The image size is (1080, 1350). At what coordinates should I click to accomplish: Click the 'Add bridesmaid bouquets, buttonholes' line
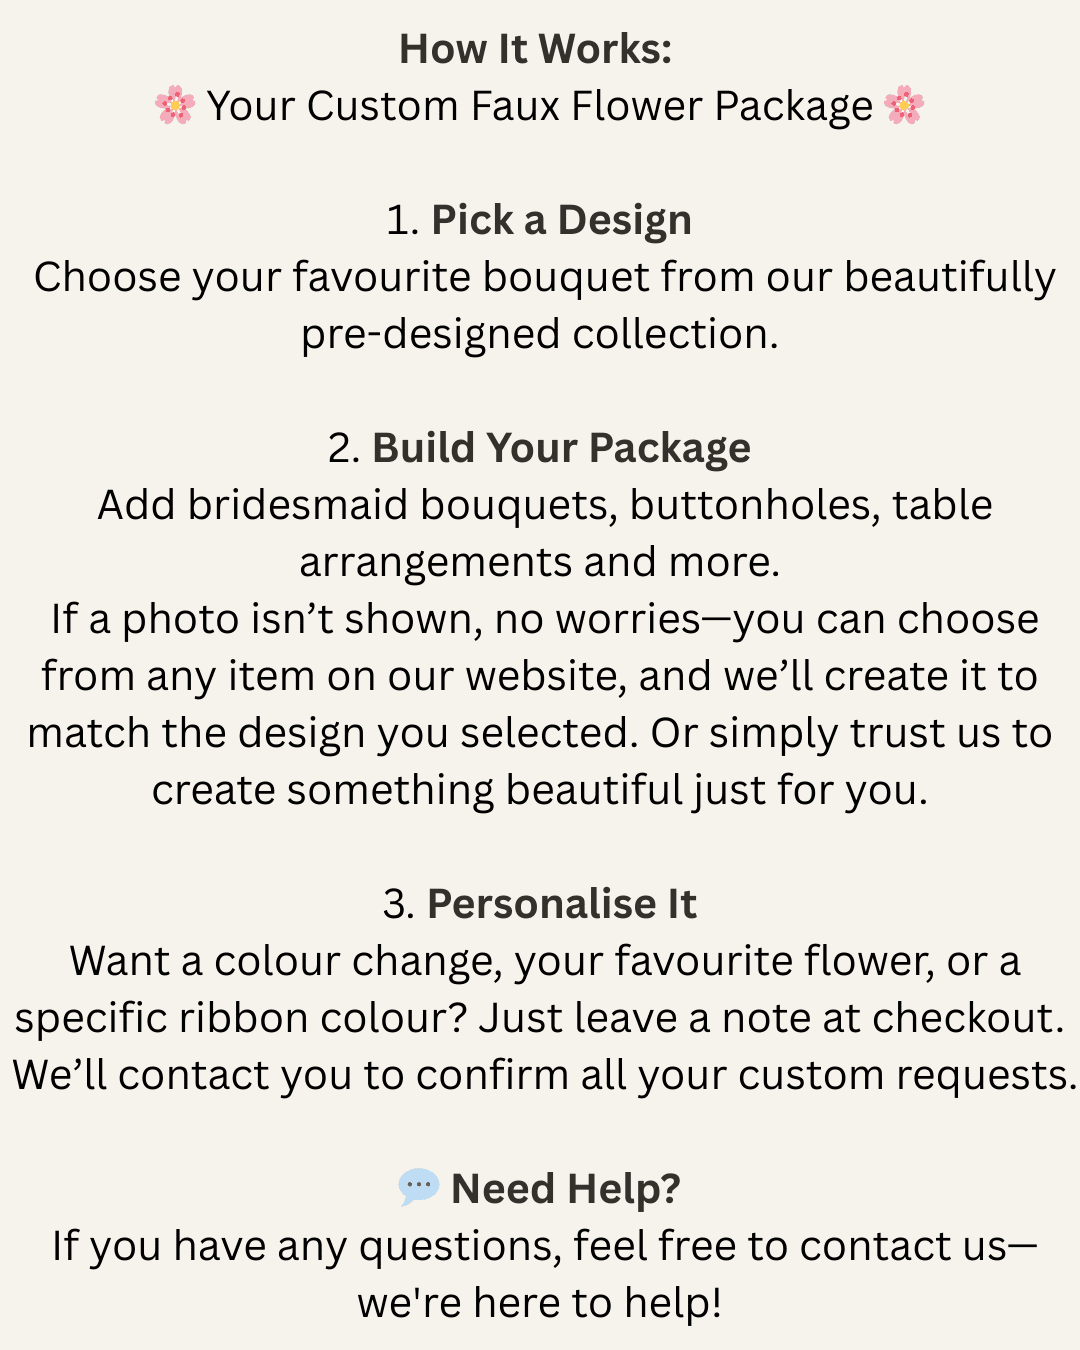tap(545, 505)
